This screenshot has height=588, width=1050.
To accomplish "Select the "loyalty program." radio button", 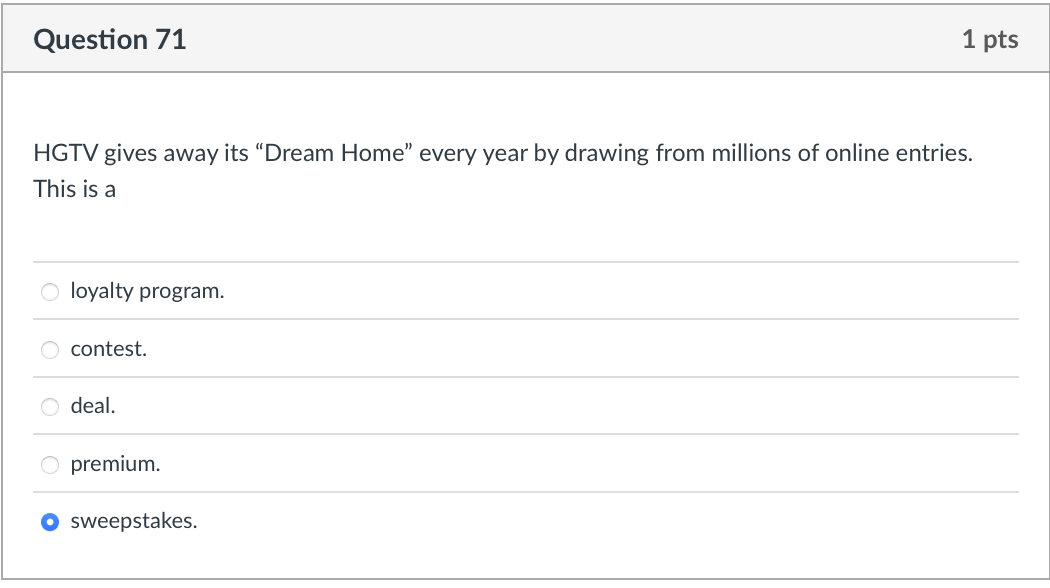I will (50, 292).
